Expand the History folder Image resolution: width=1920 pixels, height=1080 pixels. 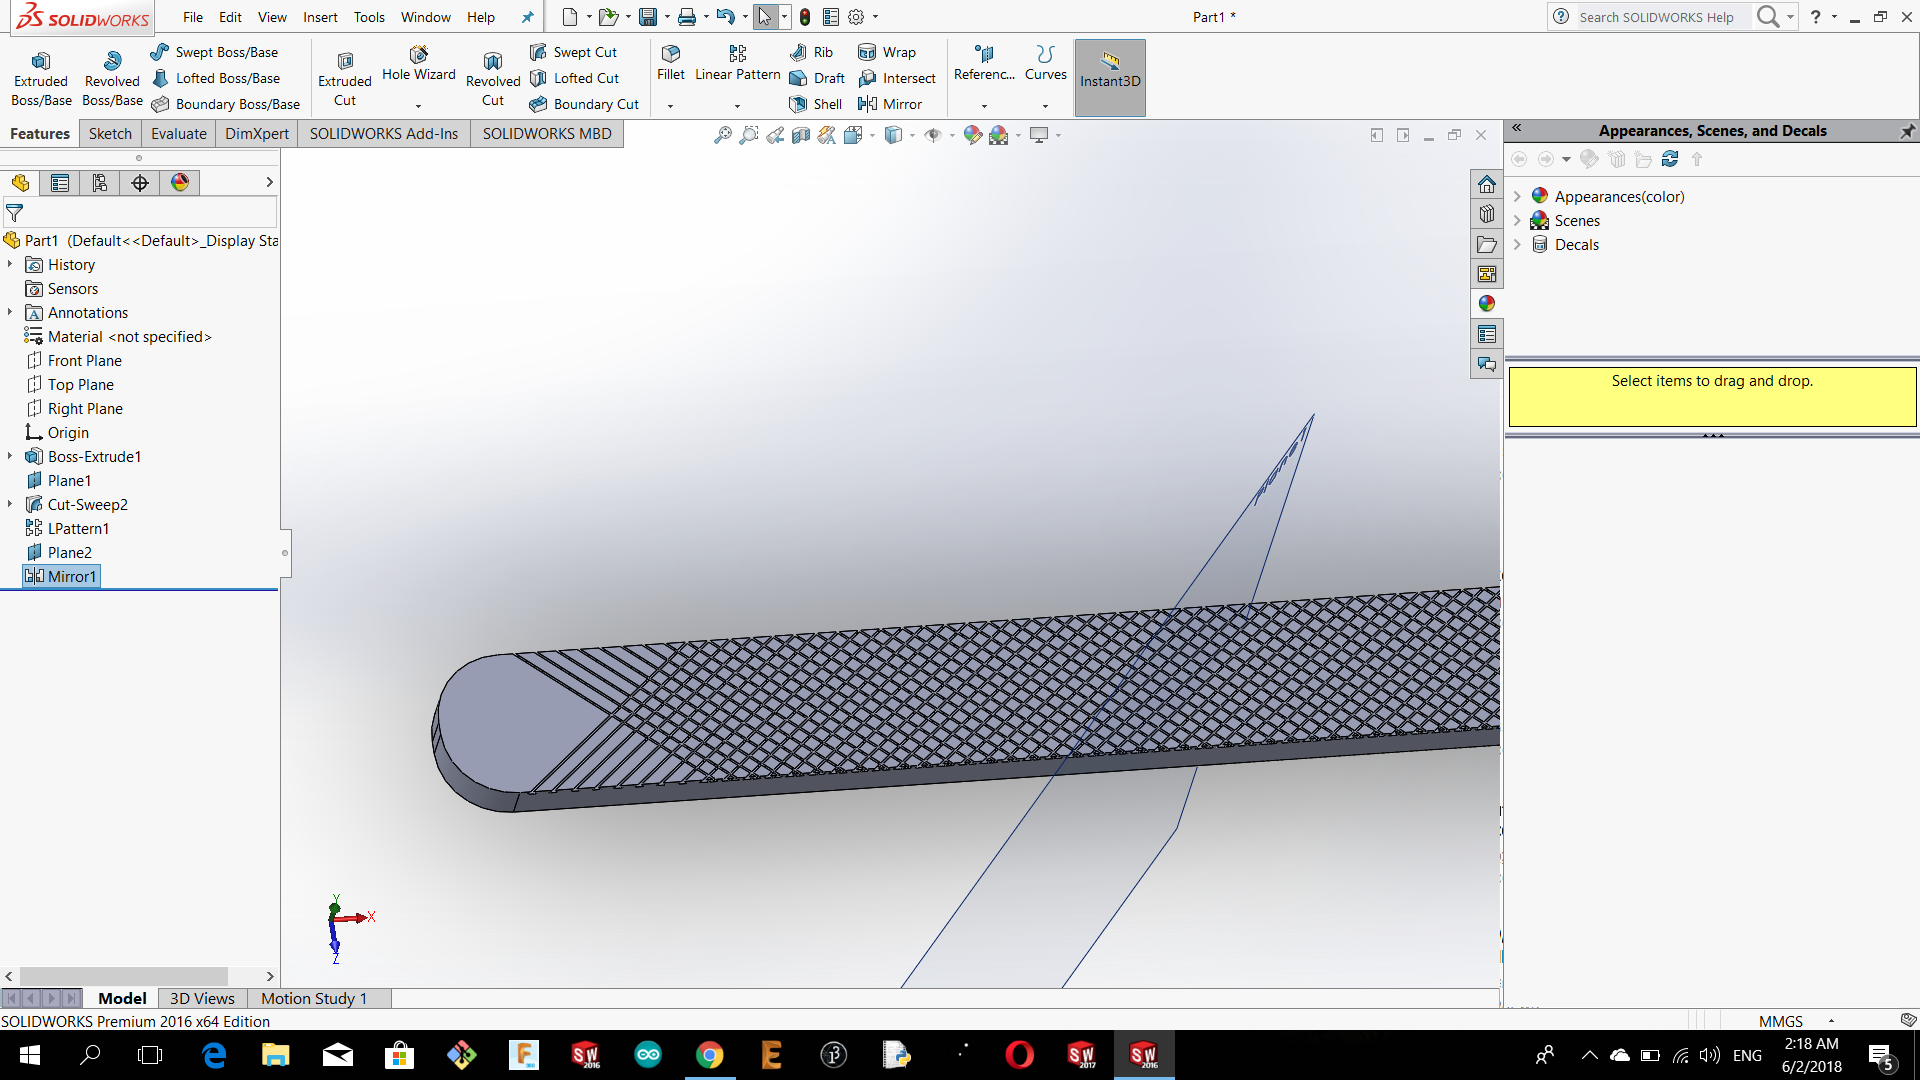click(10, 264)
